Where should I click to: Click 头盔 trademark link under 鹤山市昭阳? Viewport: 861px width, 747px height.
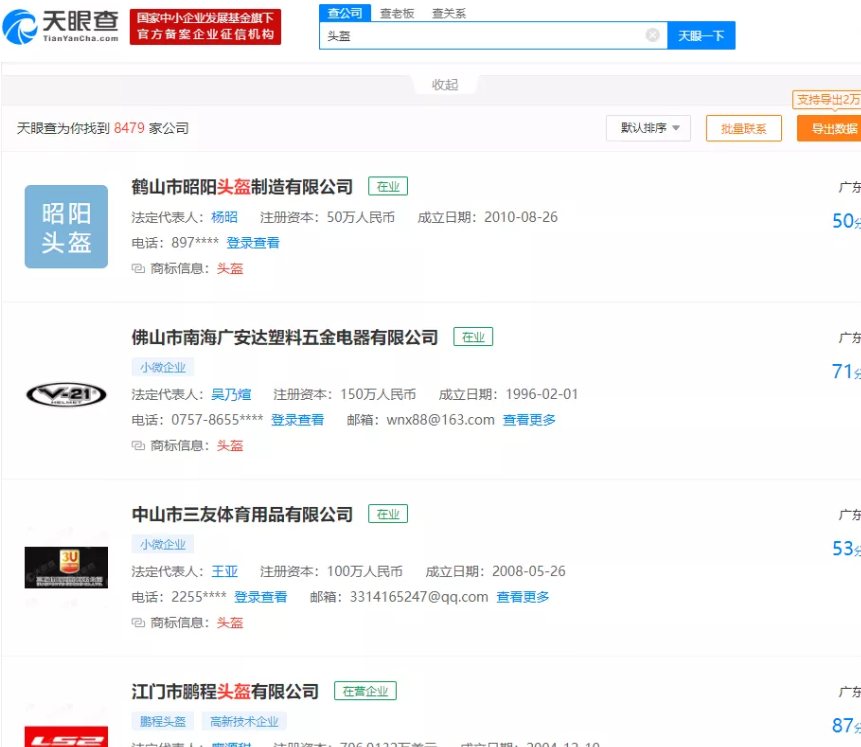(230, 269)
